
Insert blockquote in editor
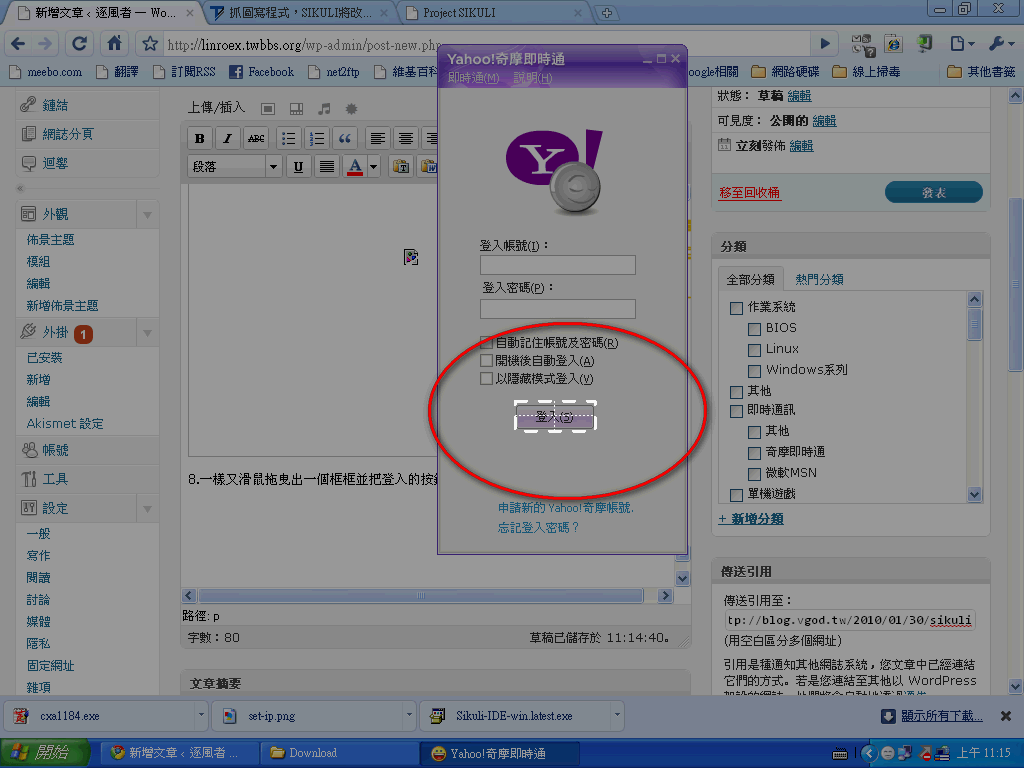click(x=345, y=138)
